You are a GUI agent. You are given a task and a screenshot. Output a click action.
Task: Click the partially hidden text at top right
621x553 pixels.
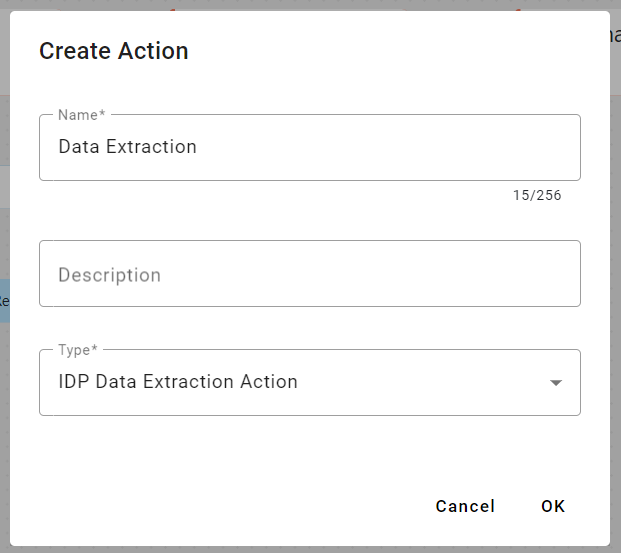pyautogui.click(x=614, y=35)
